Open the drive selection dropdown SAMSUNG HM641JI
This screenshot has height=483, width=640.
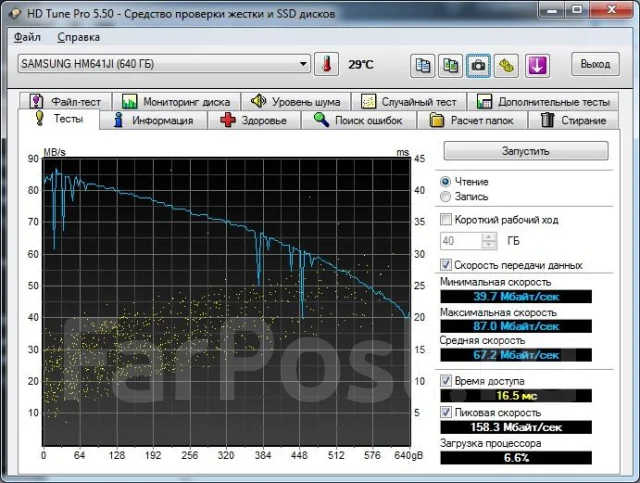[x=164, y=64]
